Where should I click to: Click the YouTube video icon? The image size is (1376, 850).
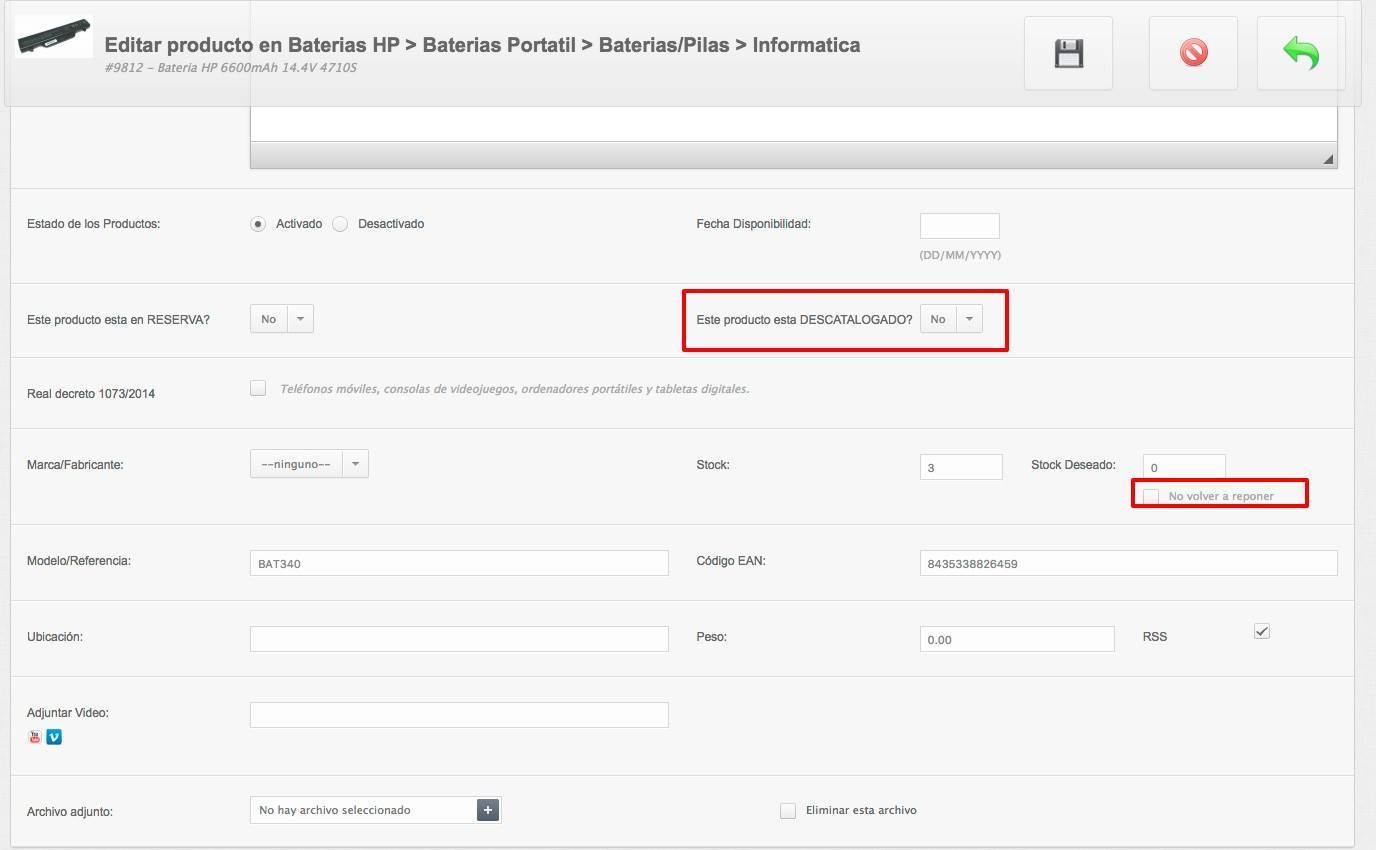coord(35,737)
